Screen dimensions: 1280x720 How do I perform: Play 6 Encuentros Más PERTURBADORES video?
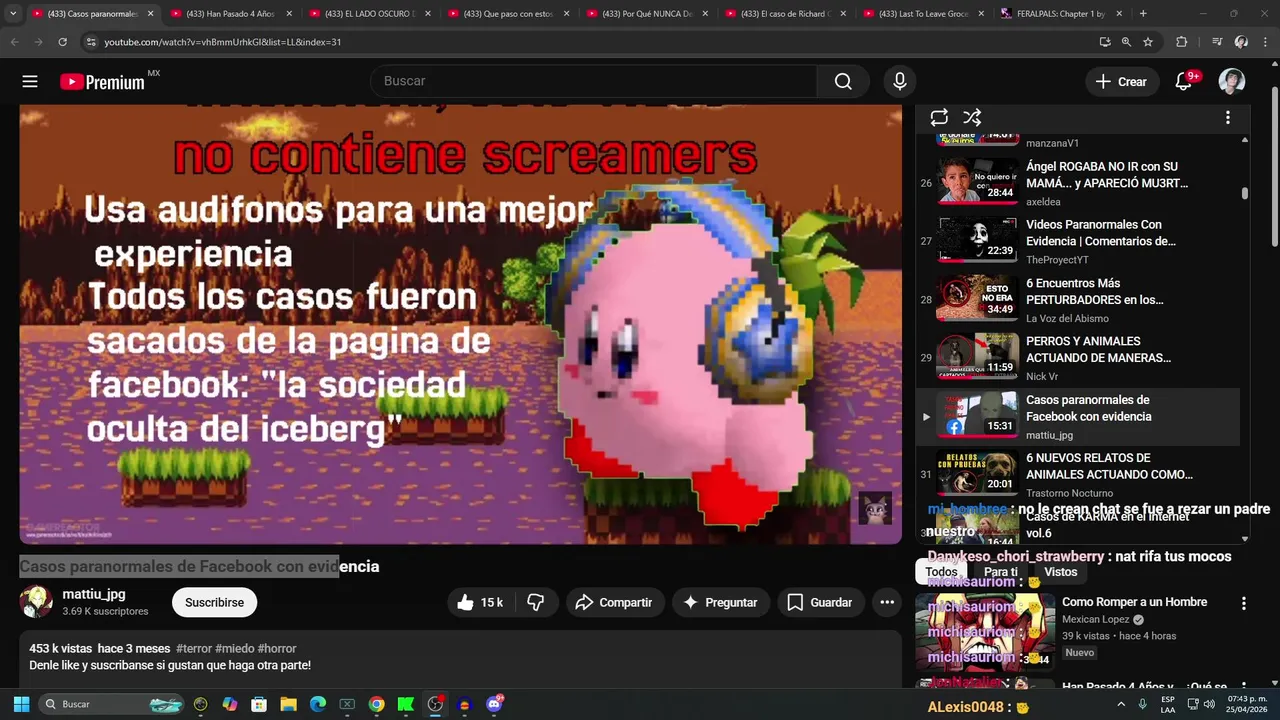tap(1078, 299)
